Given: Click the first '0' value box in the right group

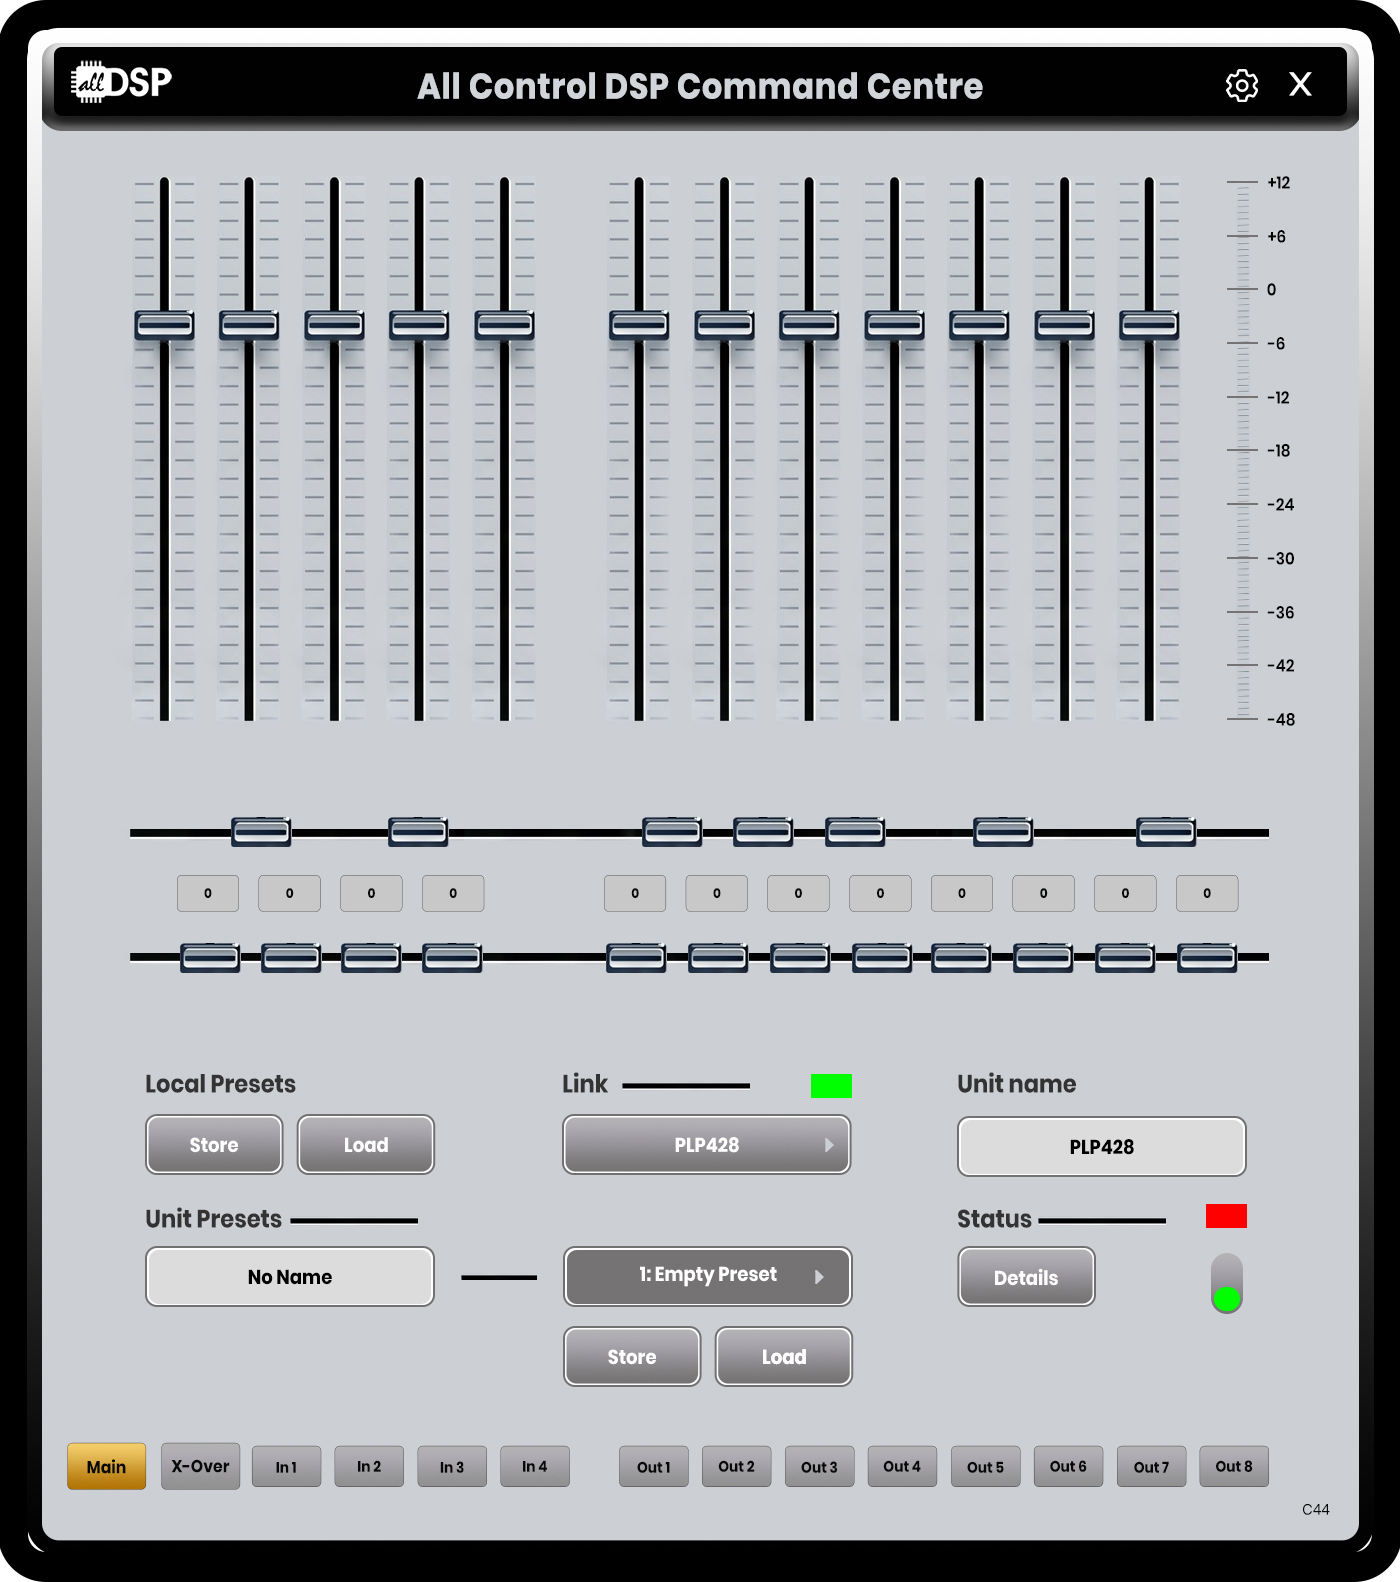Looking at the screenshot, I should coord(635,894).
